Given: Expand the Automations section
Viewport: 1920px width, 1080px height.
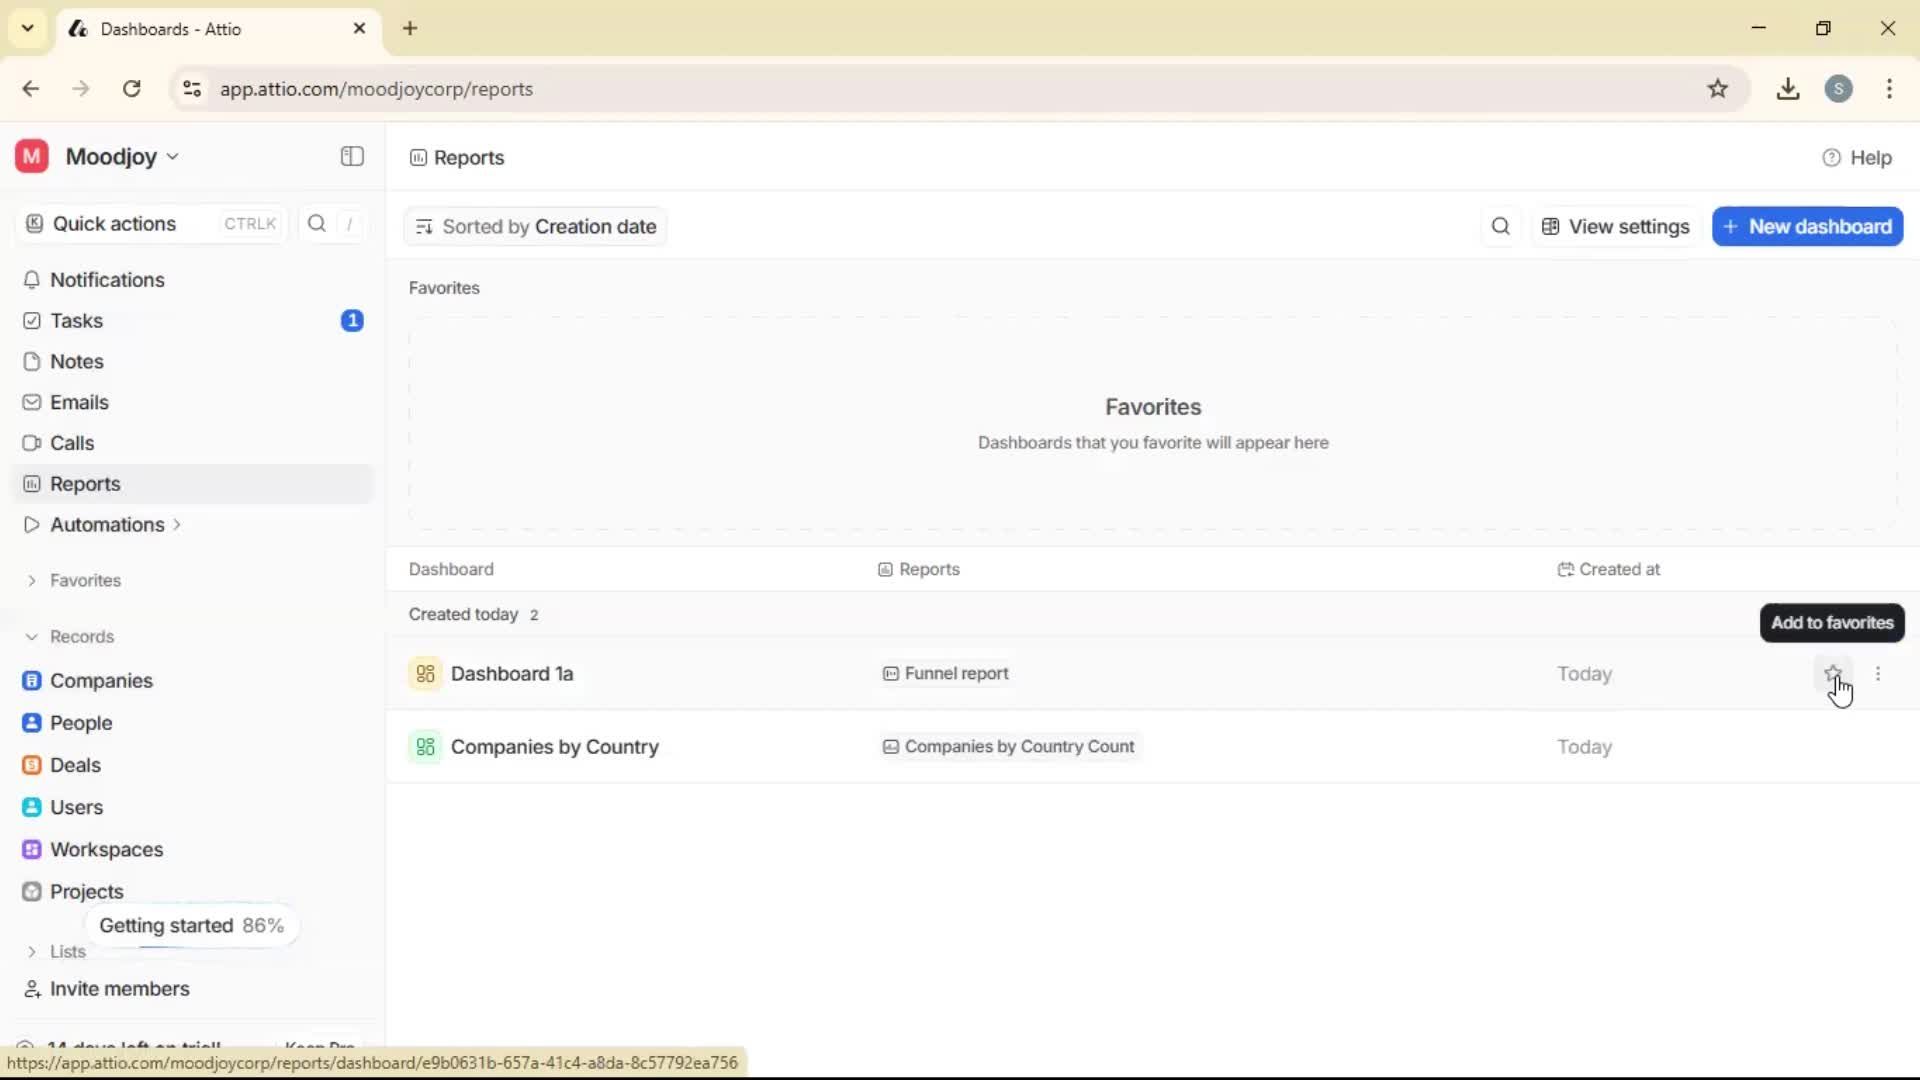Looking at the screenshot, I should tap(110, 524).
